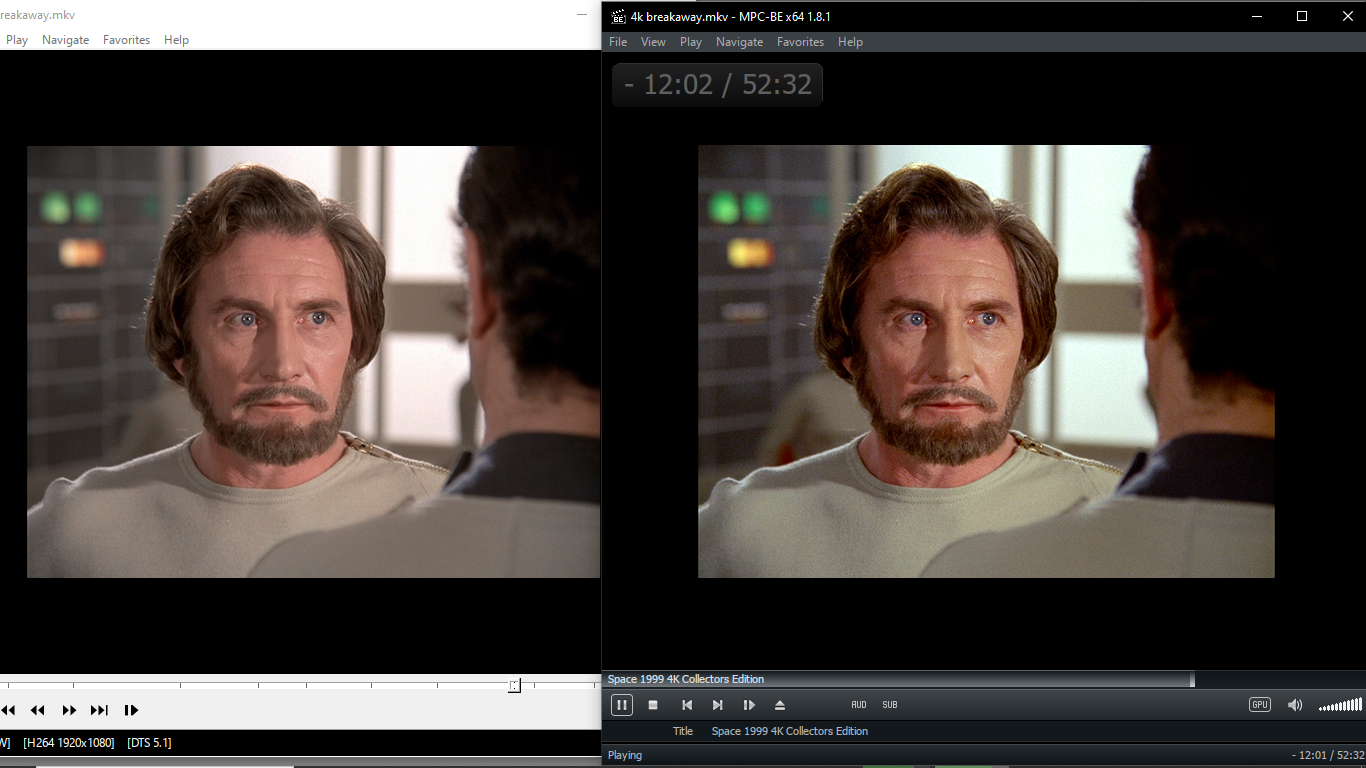Viewport: 1366px width, 768px height.
Task: Open the Play menu in the left player
Action: pyautogui.click(x=17, y=40)
